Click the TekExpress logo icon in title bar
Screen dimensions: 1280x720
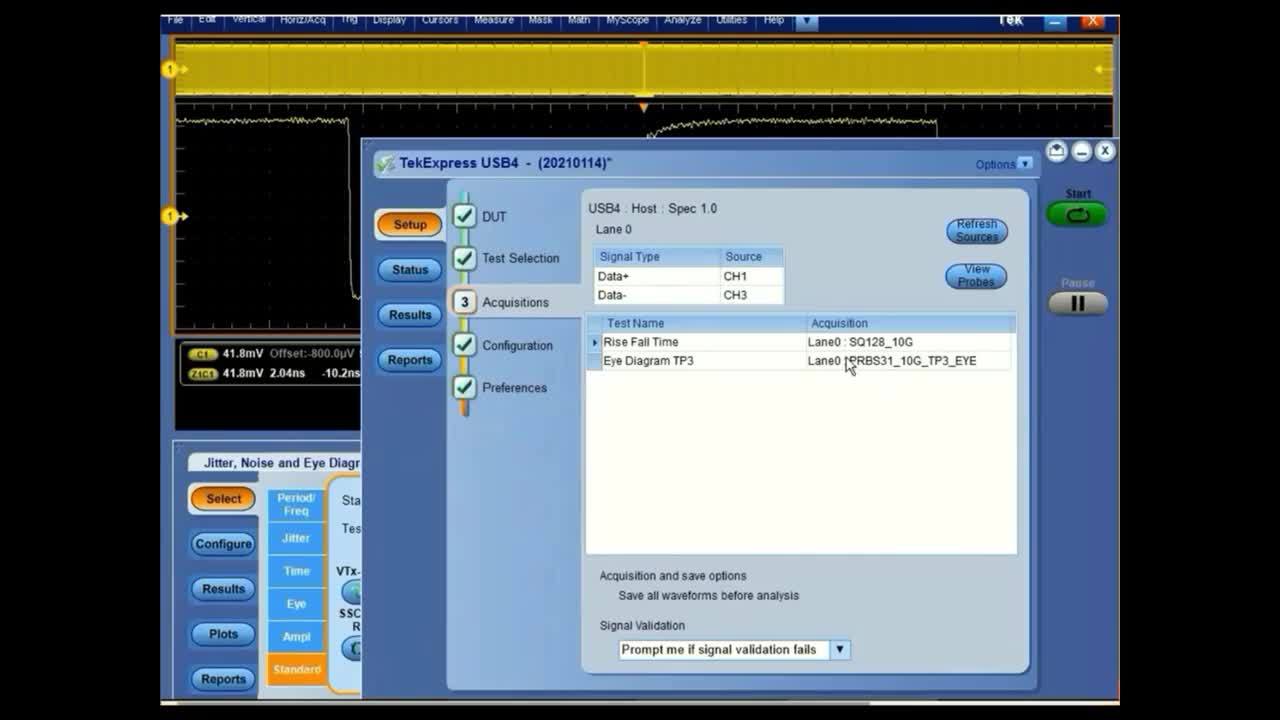(385, 163)
